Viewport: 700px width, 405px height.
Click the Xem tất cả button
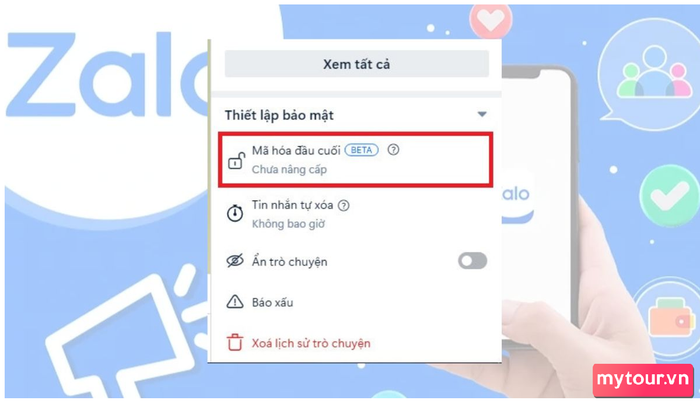(x=357, y=64)
